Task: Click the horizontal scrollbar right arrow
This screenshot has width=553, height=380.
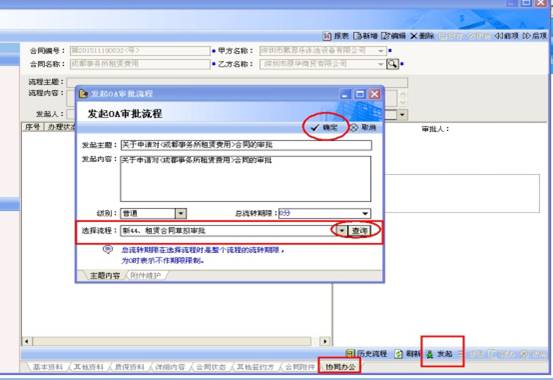Action: (324, 341)
